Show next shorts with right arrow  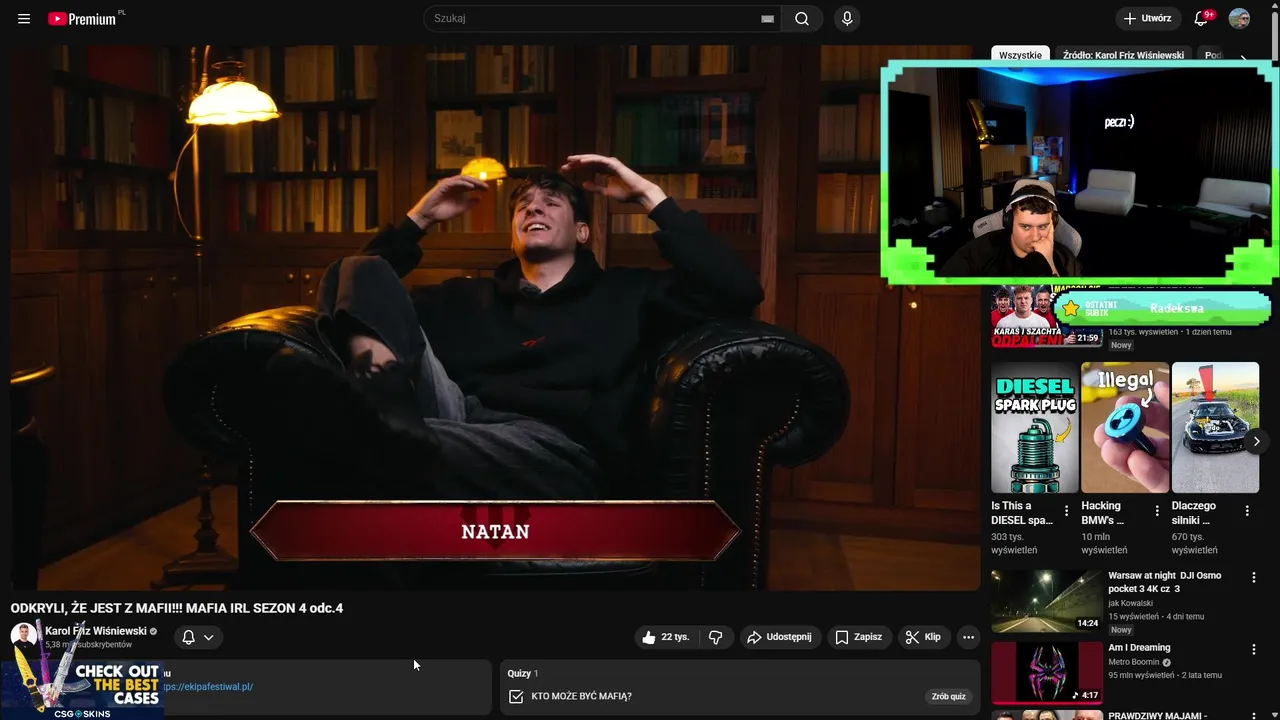click(1257, 441)
